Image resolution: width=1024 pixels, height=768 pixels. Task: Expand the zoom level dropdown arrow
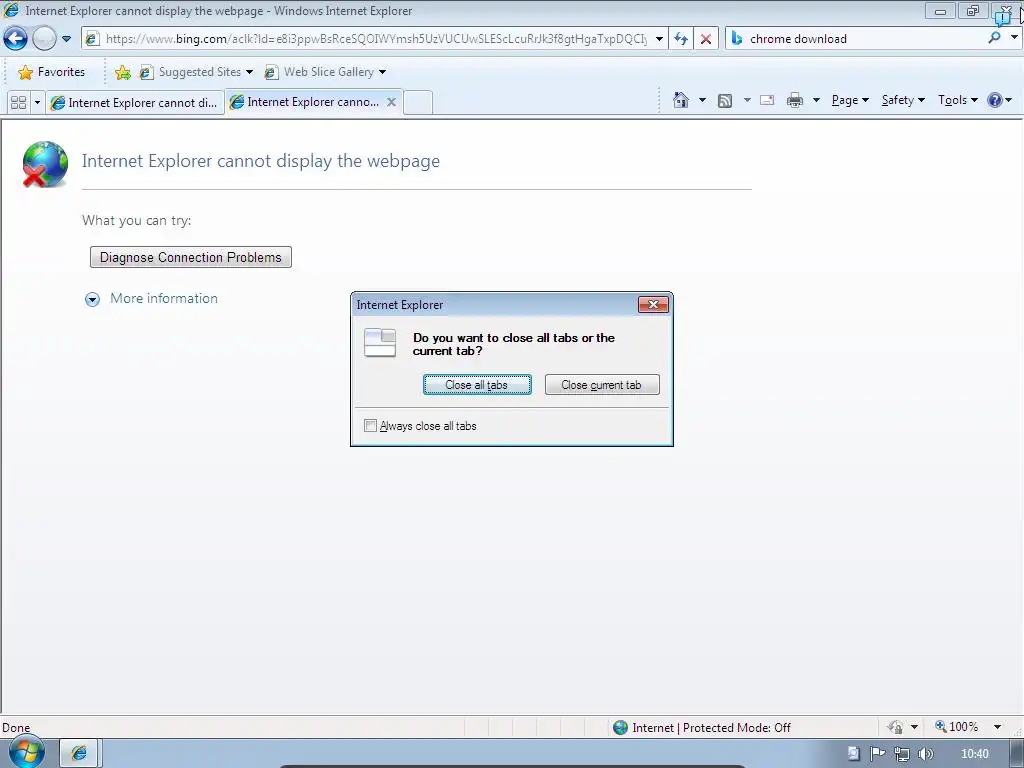point(998,727)
